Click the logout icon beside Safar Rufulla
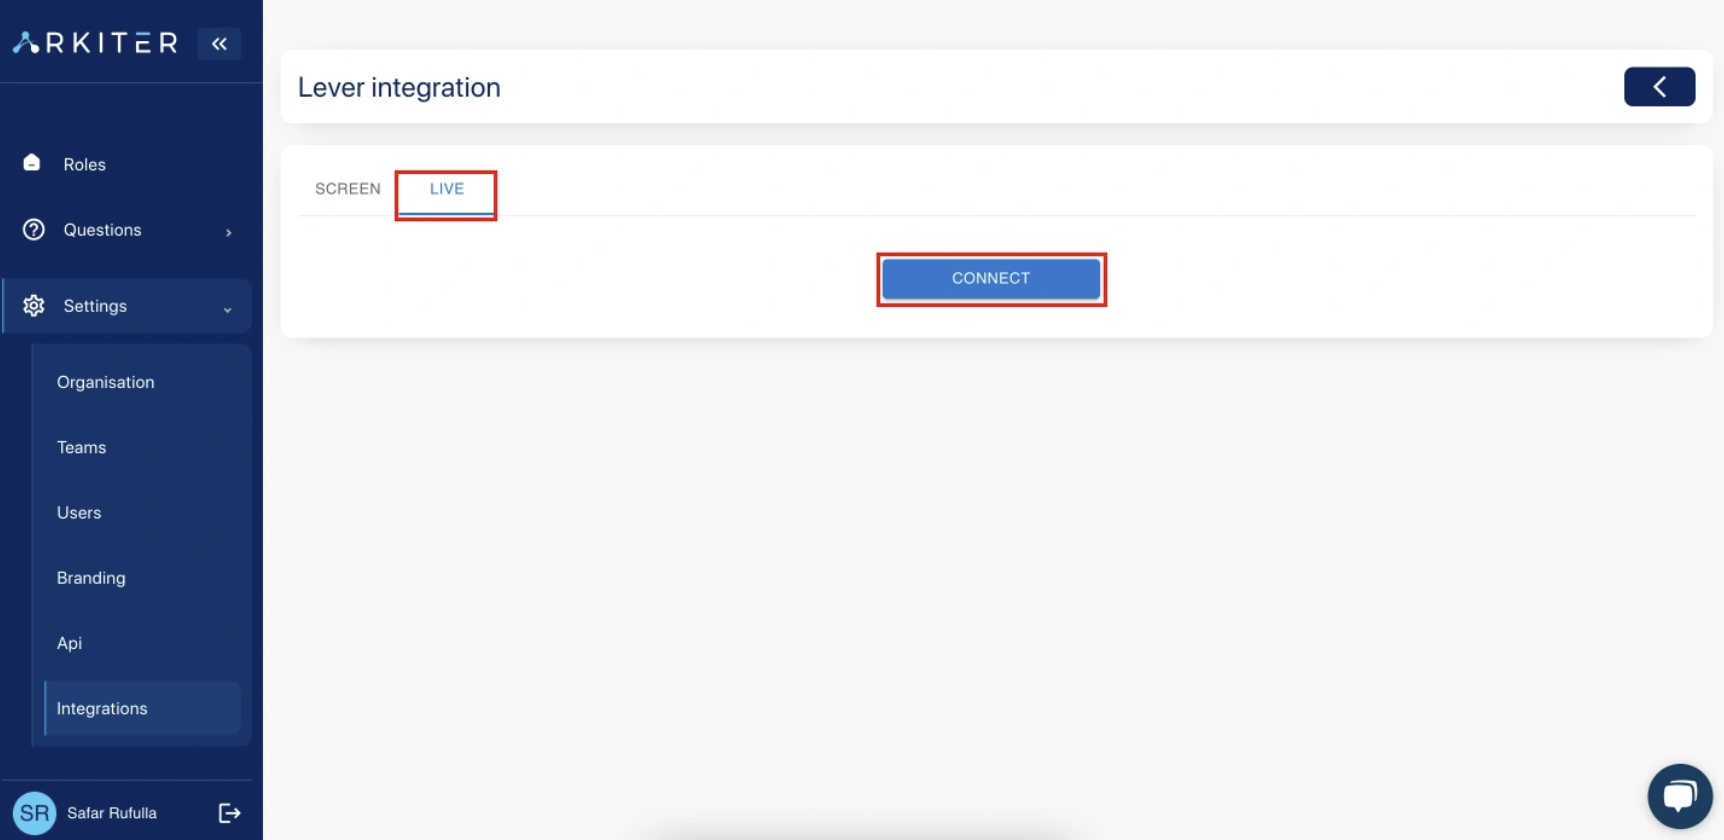This screenshot has height=840, width=1724. pyautogui.click(x=229, y=813)
